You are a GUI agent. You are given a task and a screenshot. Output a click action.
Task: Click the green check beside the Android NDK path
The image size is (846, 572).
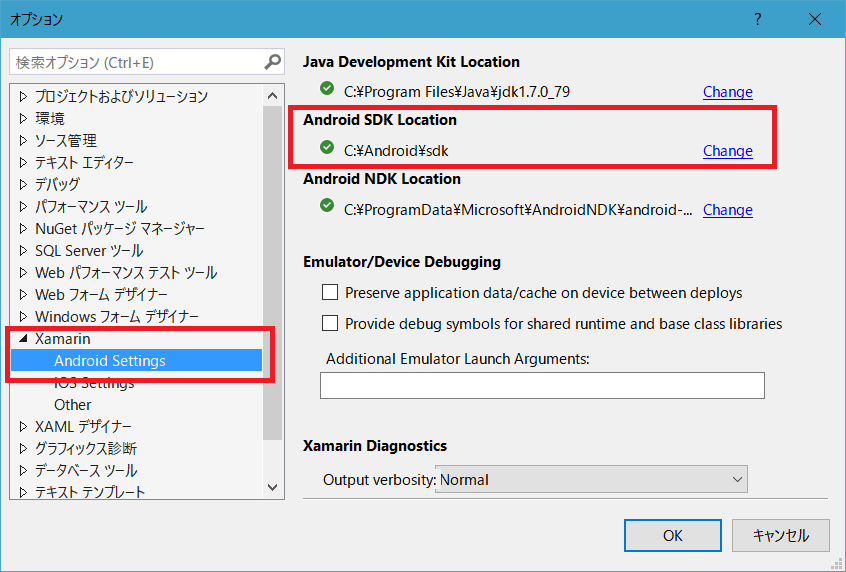[327, 206]
